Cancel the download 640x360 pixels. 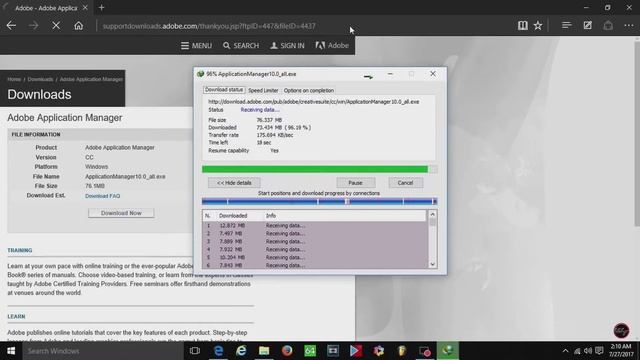405,183
